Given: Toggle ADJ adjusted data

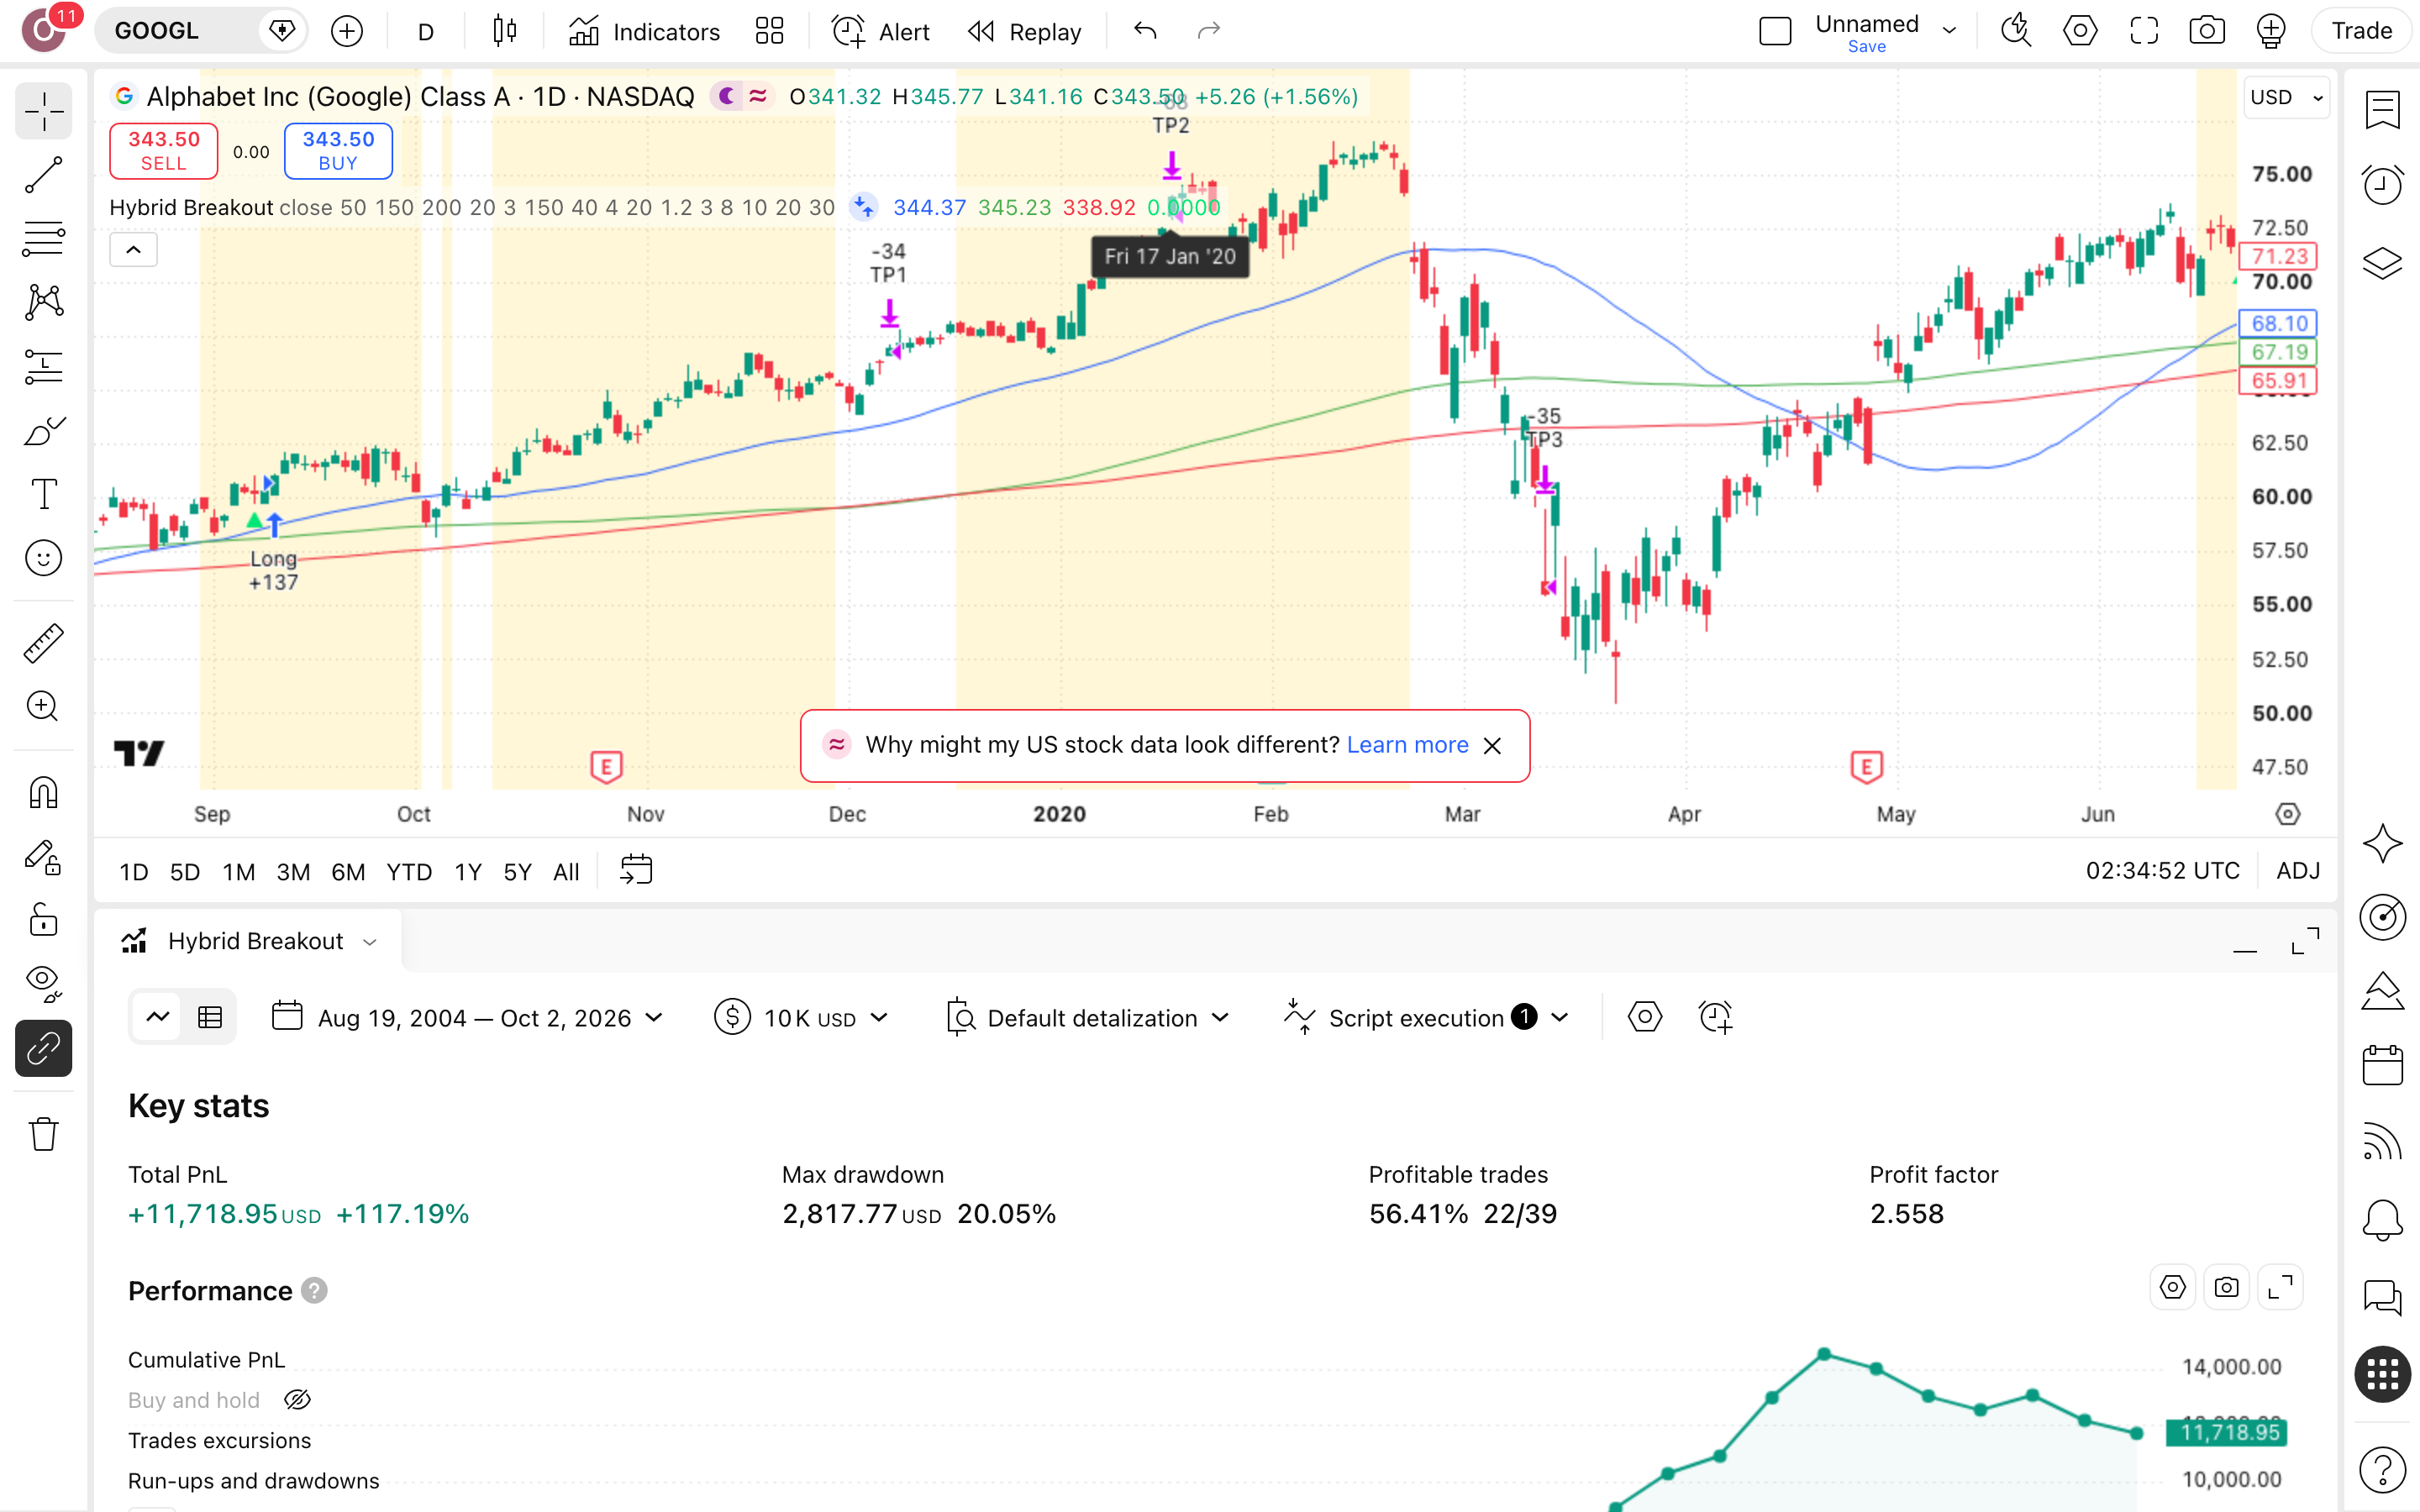Looking at the screenshot, I should (x=2297, y=871).
